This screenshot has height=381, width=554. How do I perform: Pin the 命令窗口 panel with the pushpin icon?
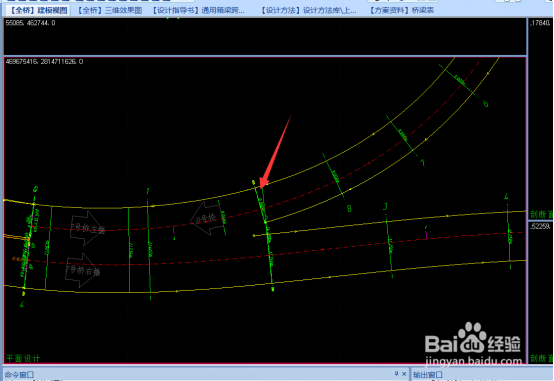[x=396, y=374]
